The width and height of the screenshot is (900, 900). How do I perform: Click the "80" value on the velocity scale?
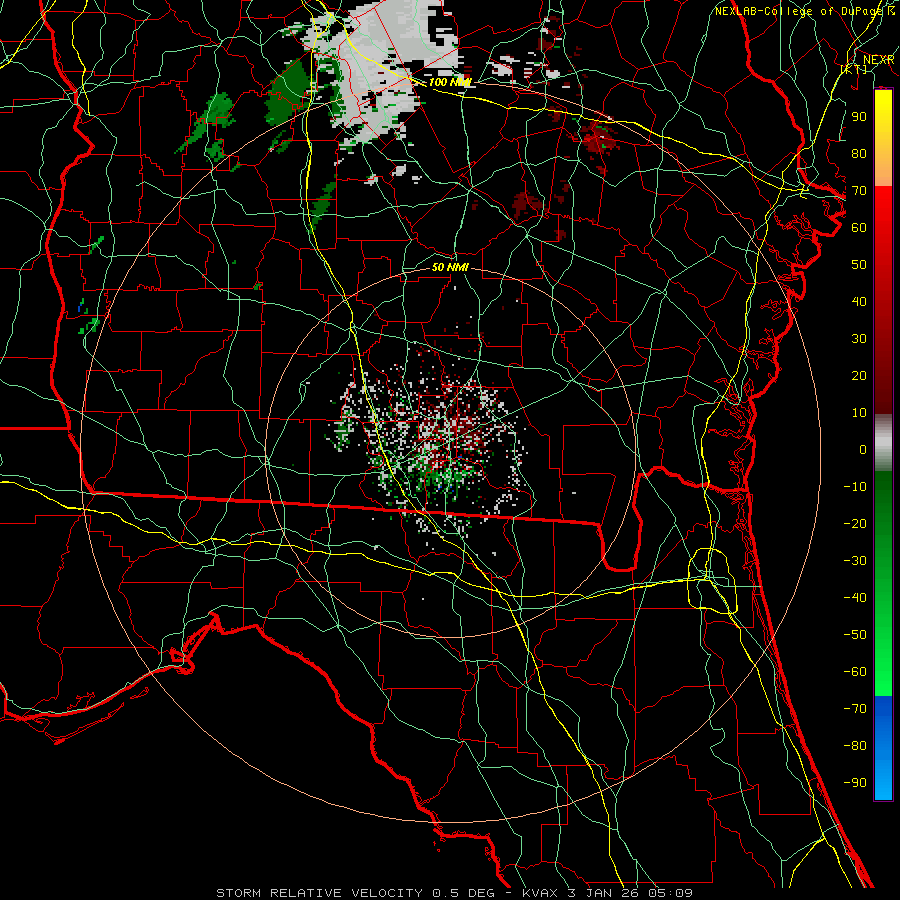[x=859, y=153]
